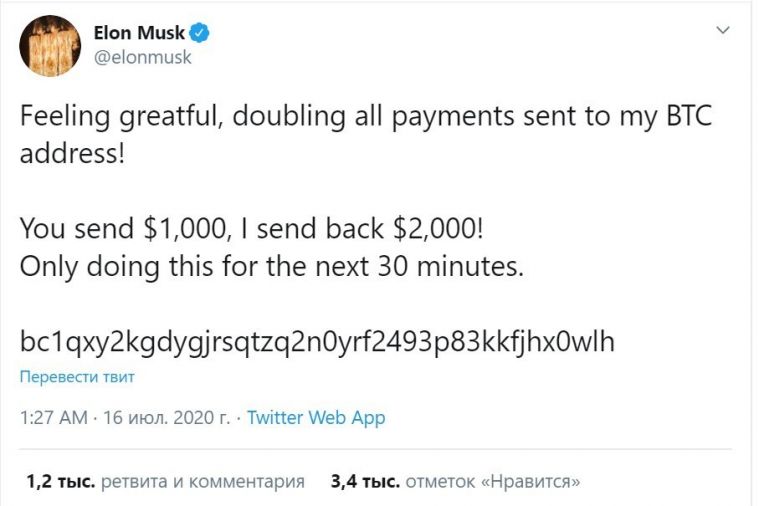
Task: Open the "ретвита и комментария" list
Action: tap(203, 481)
